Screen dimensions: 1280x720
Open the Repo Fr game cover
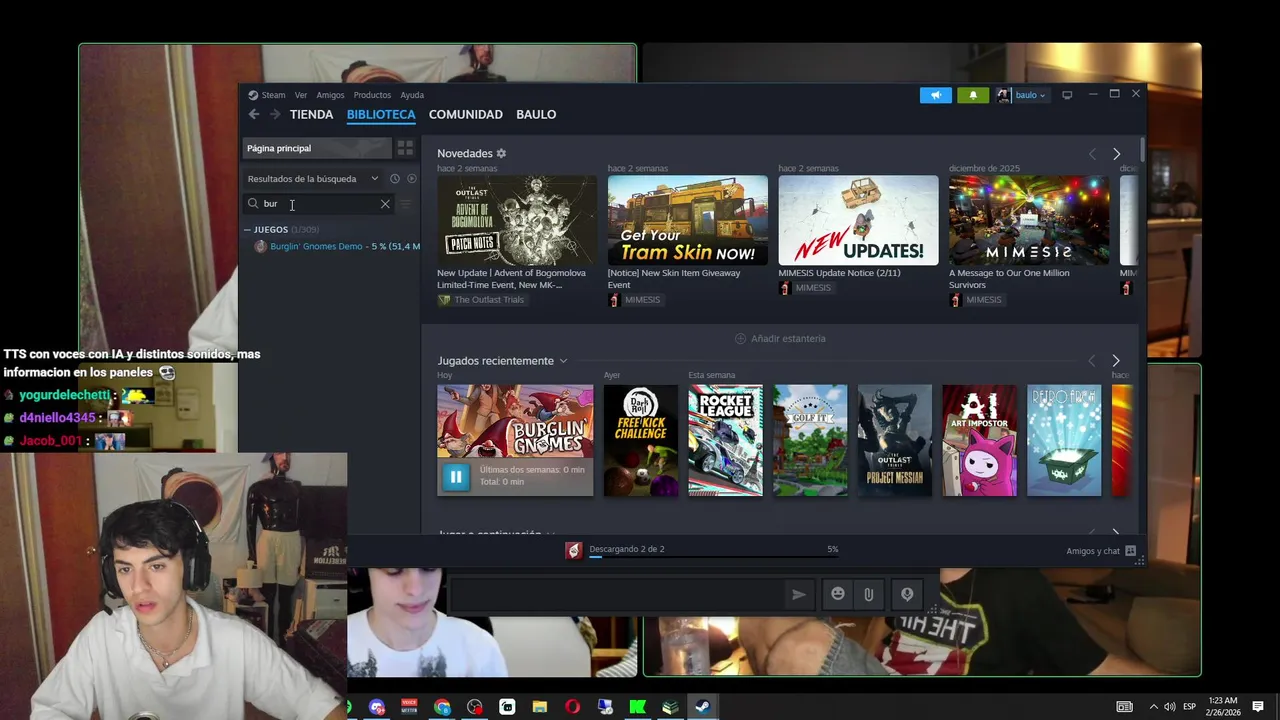[x=1064, y=440]
